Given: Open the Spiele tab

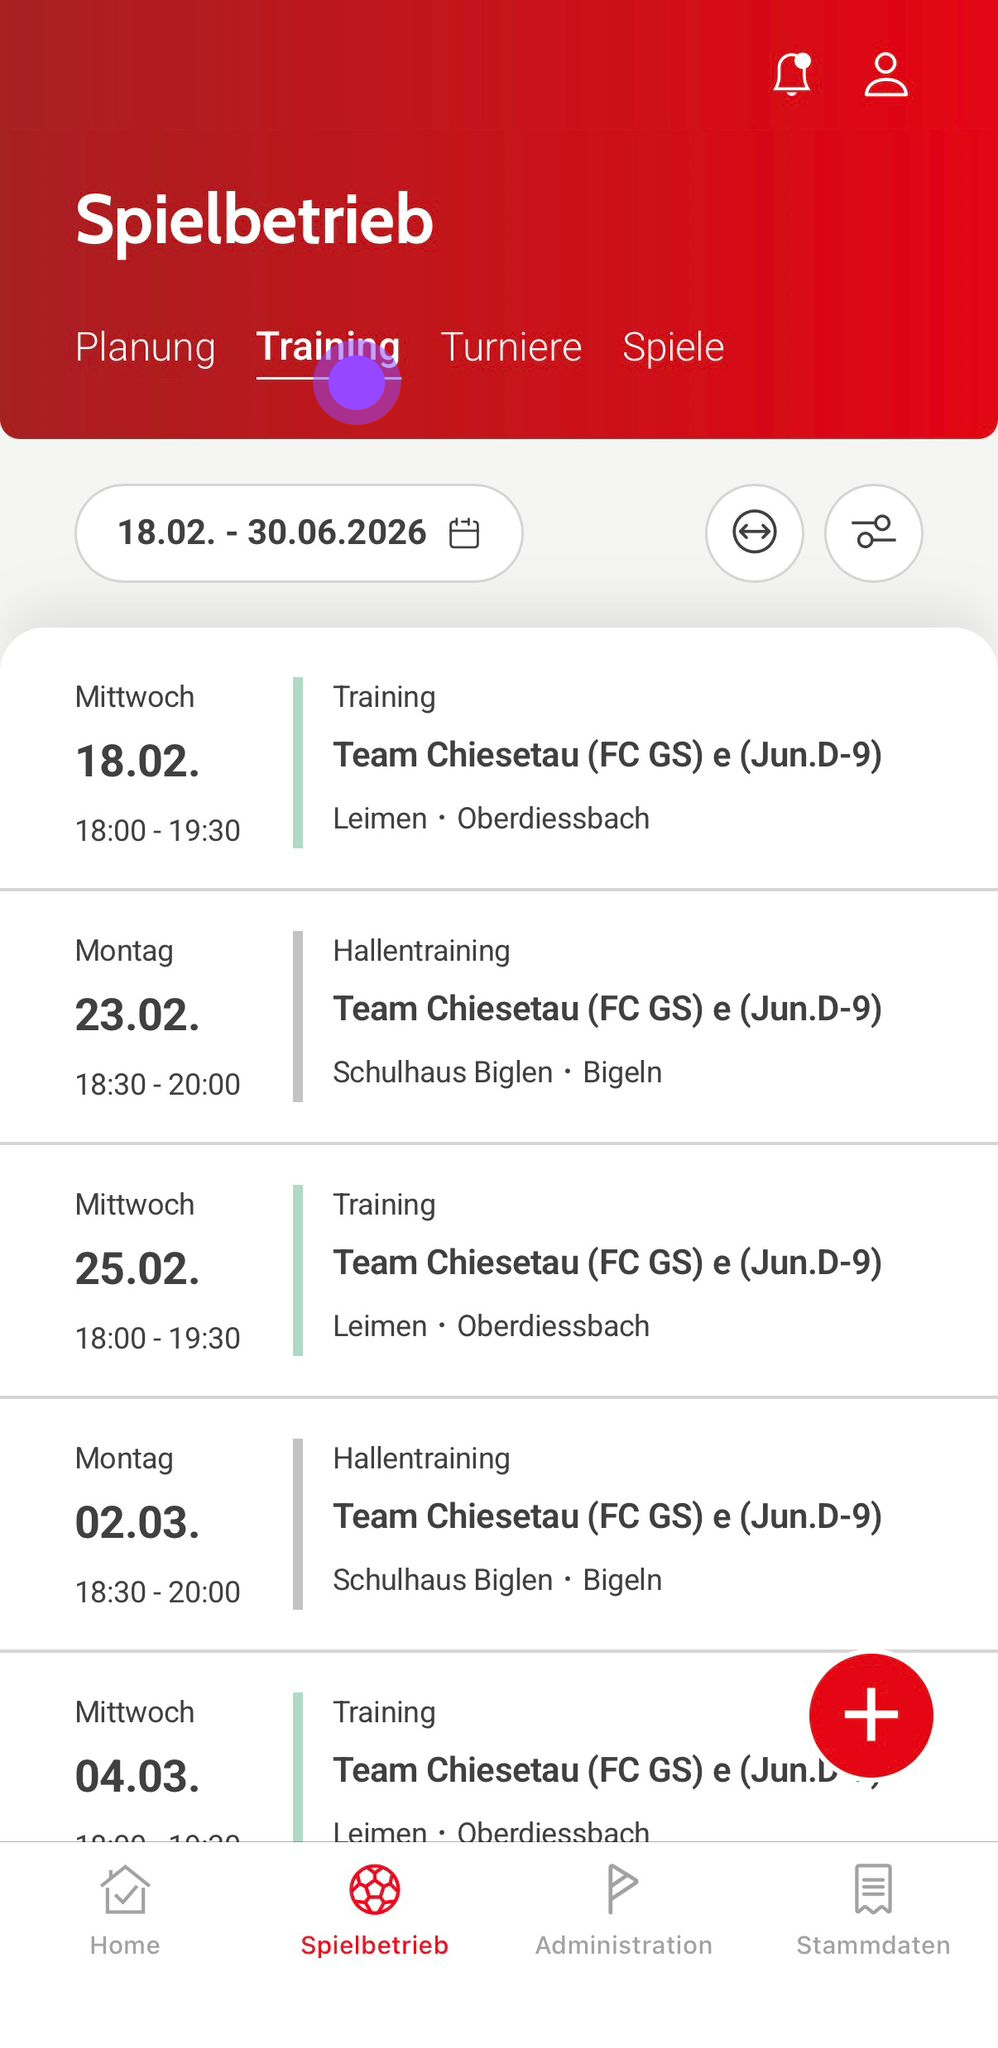Looking at the screenshot, I should click(673, 347).
